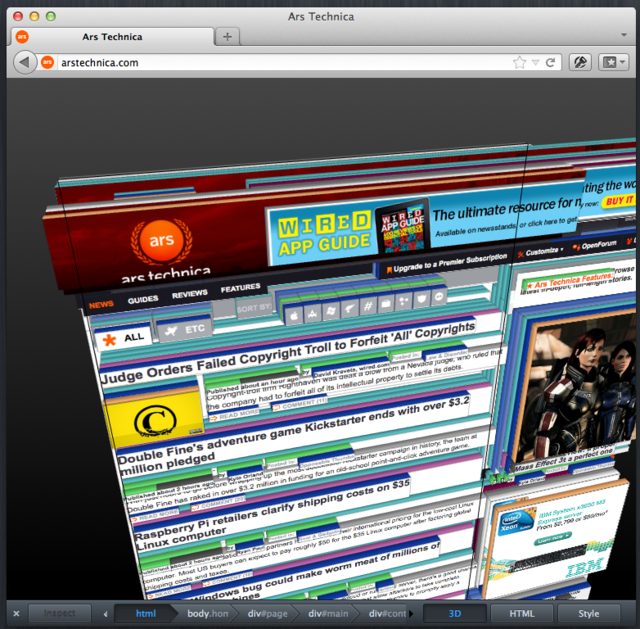640x629 pixels.
Task: Filter by the Windows logo icon
Action: click(331, 311)
